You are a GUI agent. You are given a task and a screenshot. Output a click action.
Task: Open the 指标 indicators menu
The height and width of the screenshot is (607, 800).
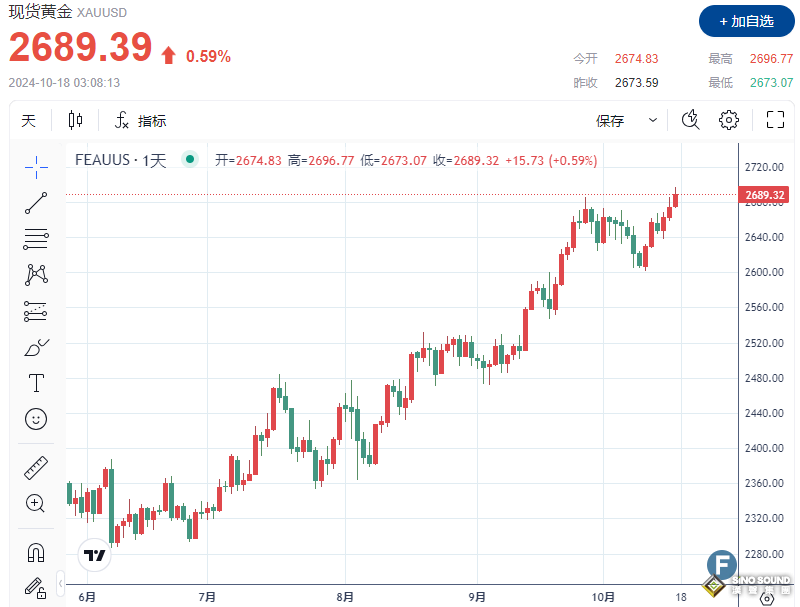(141, 121)
